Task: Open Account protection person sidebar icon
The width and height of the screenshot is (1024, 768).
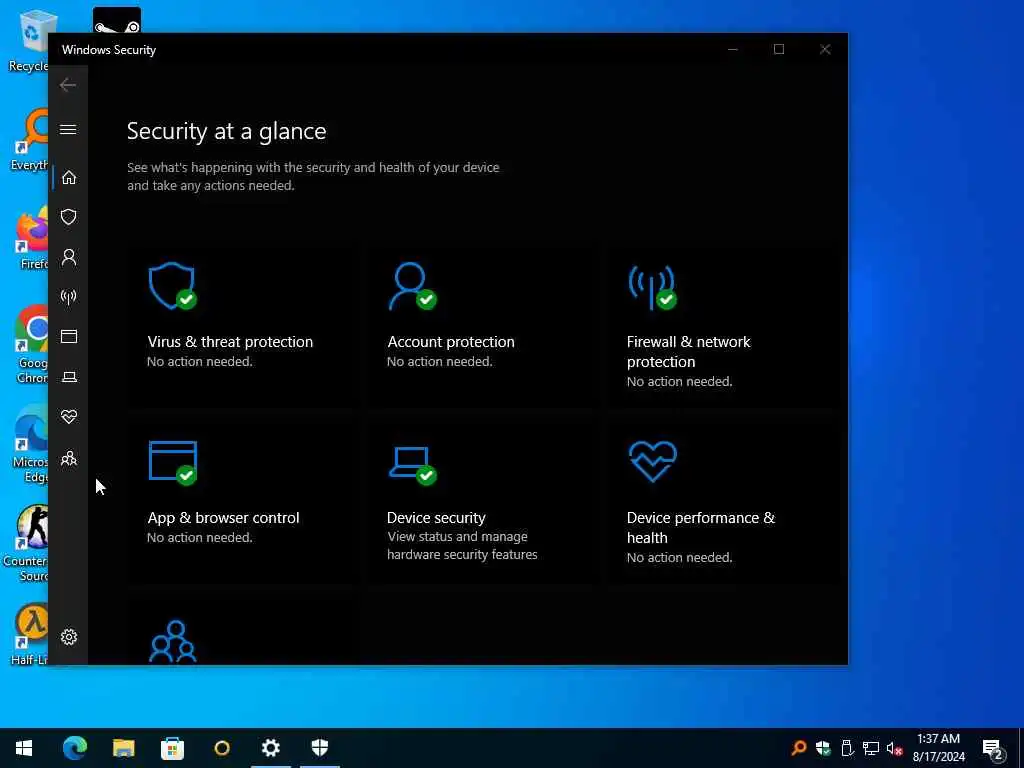Action: [69, 257]
